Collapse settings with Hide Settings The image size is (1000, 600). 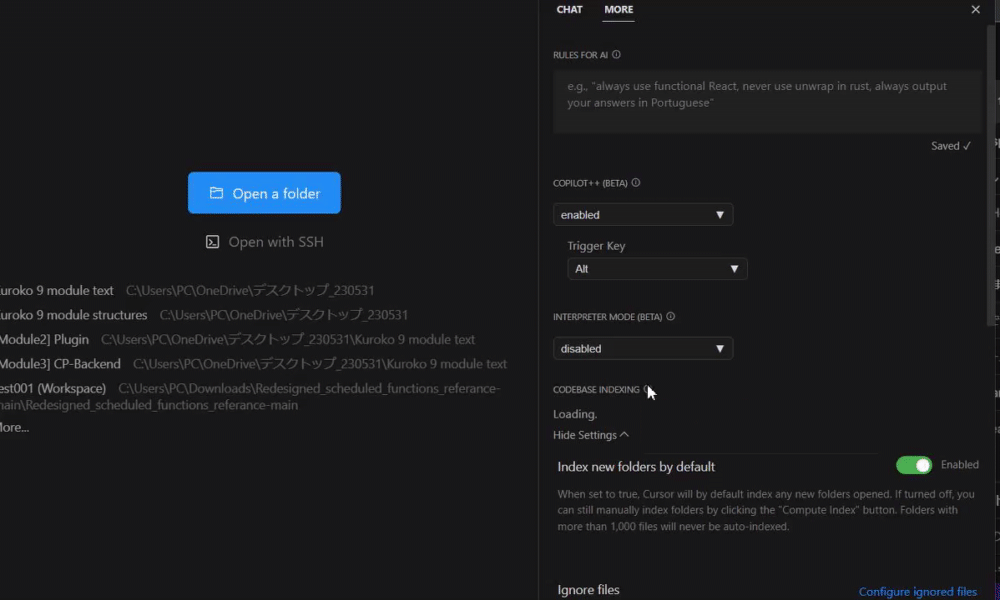(591, 435)
